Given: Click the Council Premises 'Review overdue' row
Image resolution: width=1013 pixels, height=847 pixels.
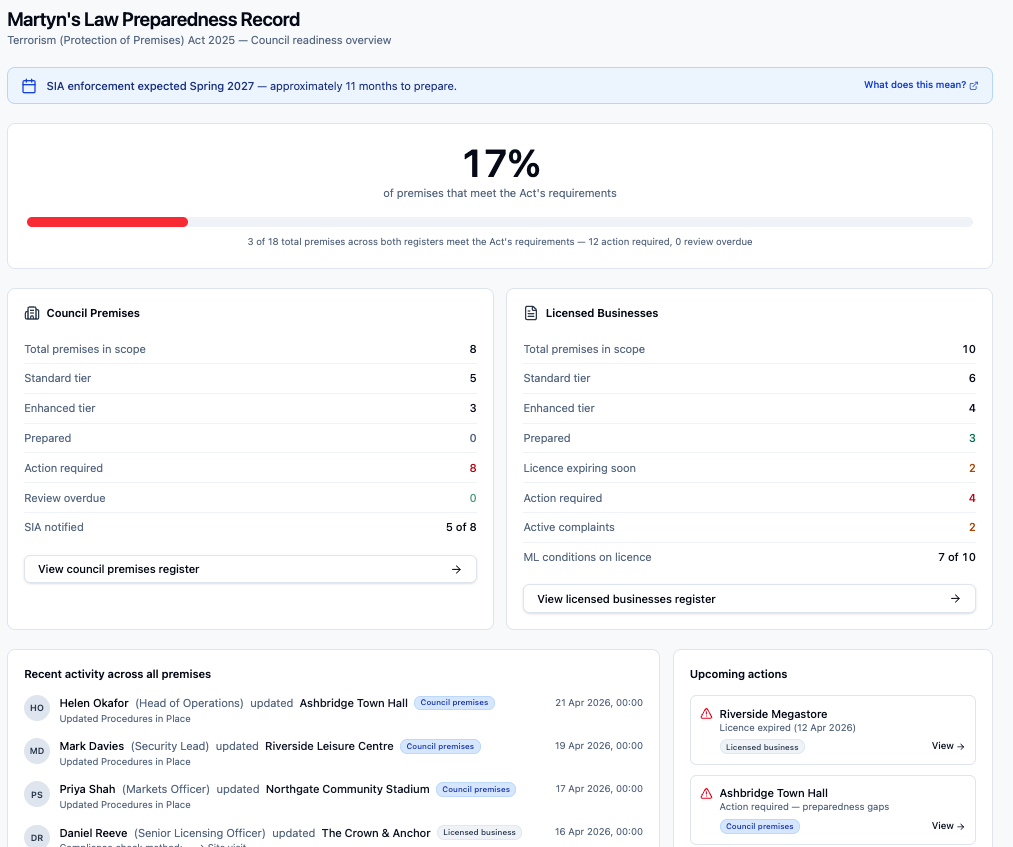Looking at the screenshot, I should point(250,498).
